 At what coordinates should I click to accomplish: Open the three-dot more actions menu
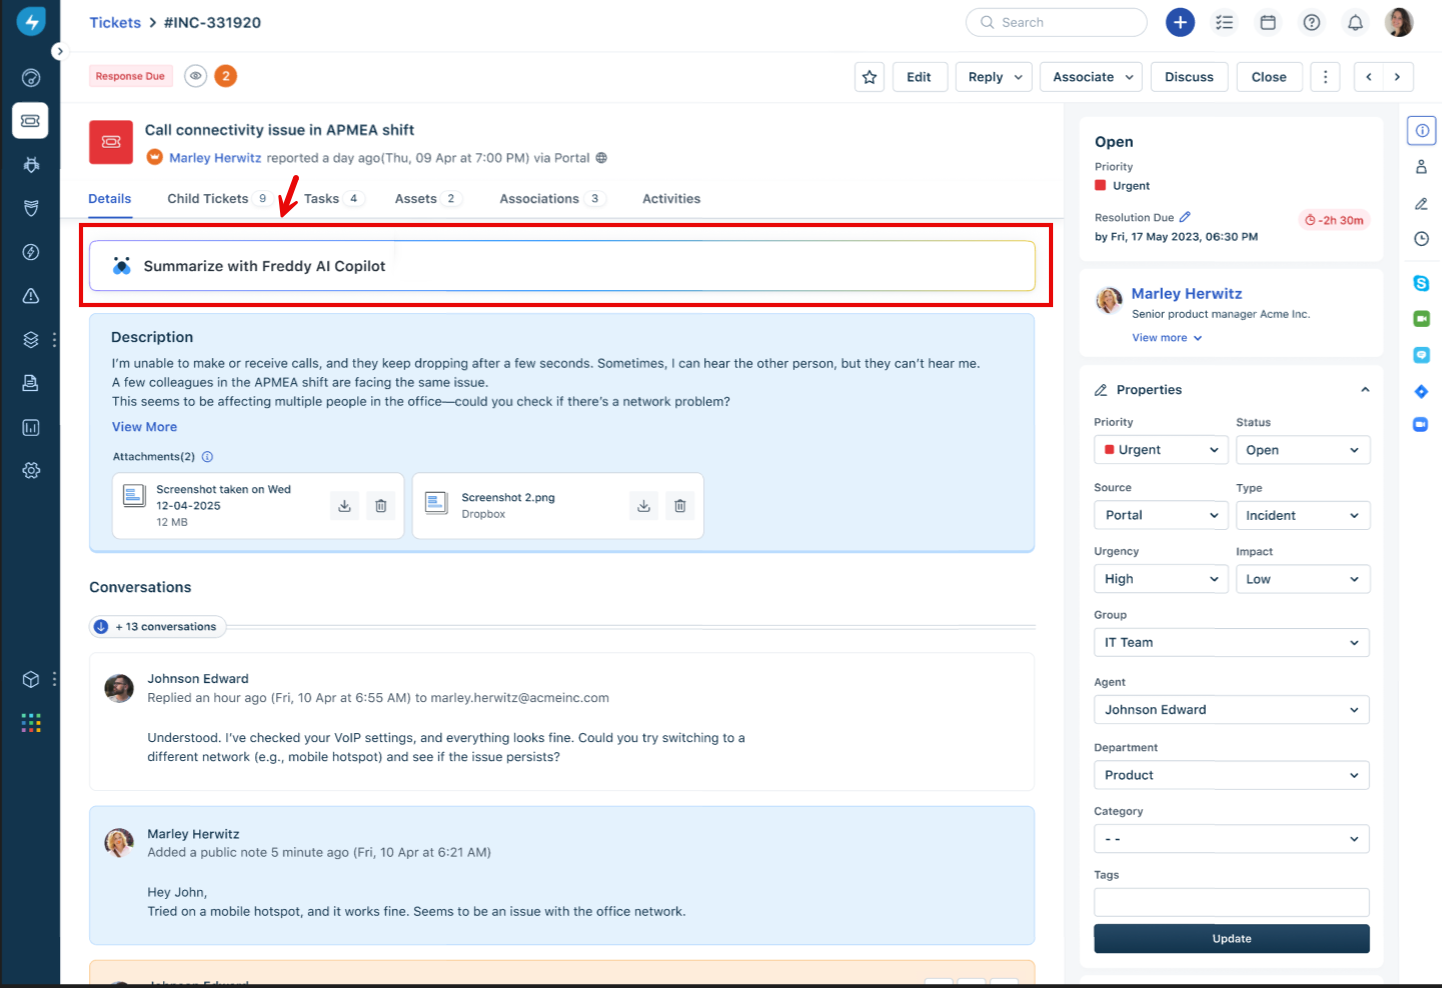click(1325, 77)
